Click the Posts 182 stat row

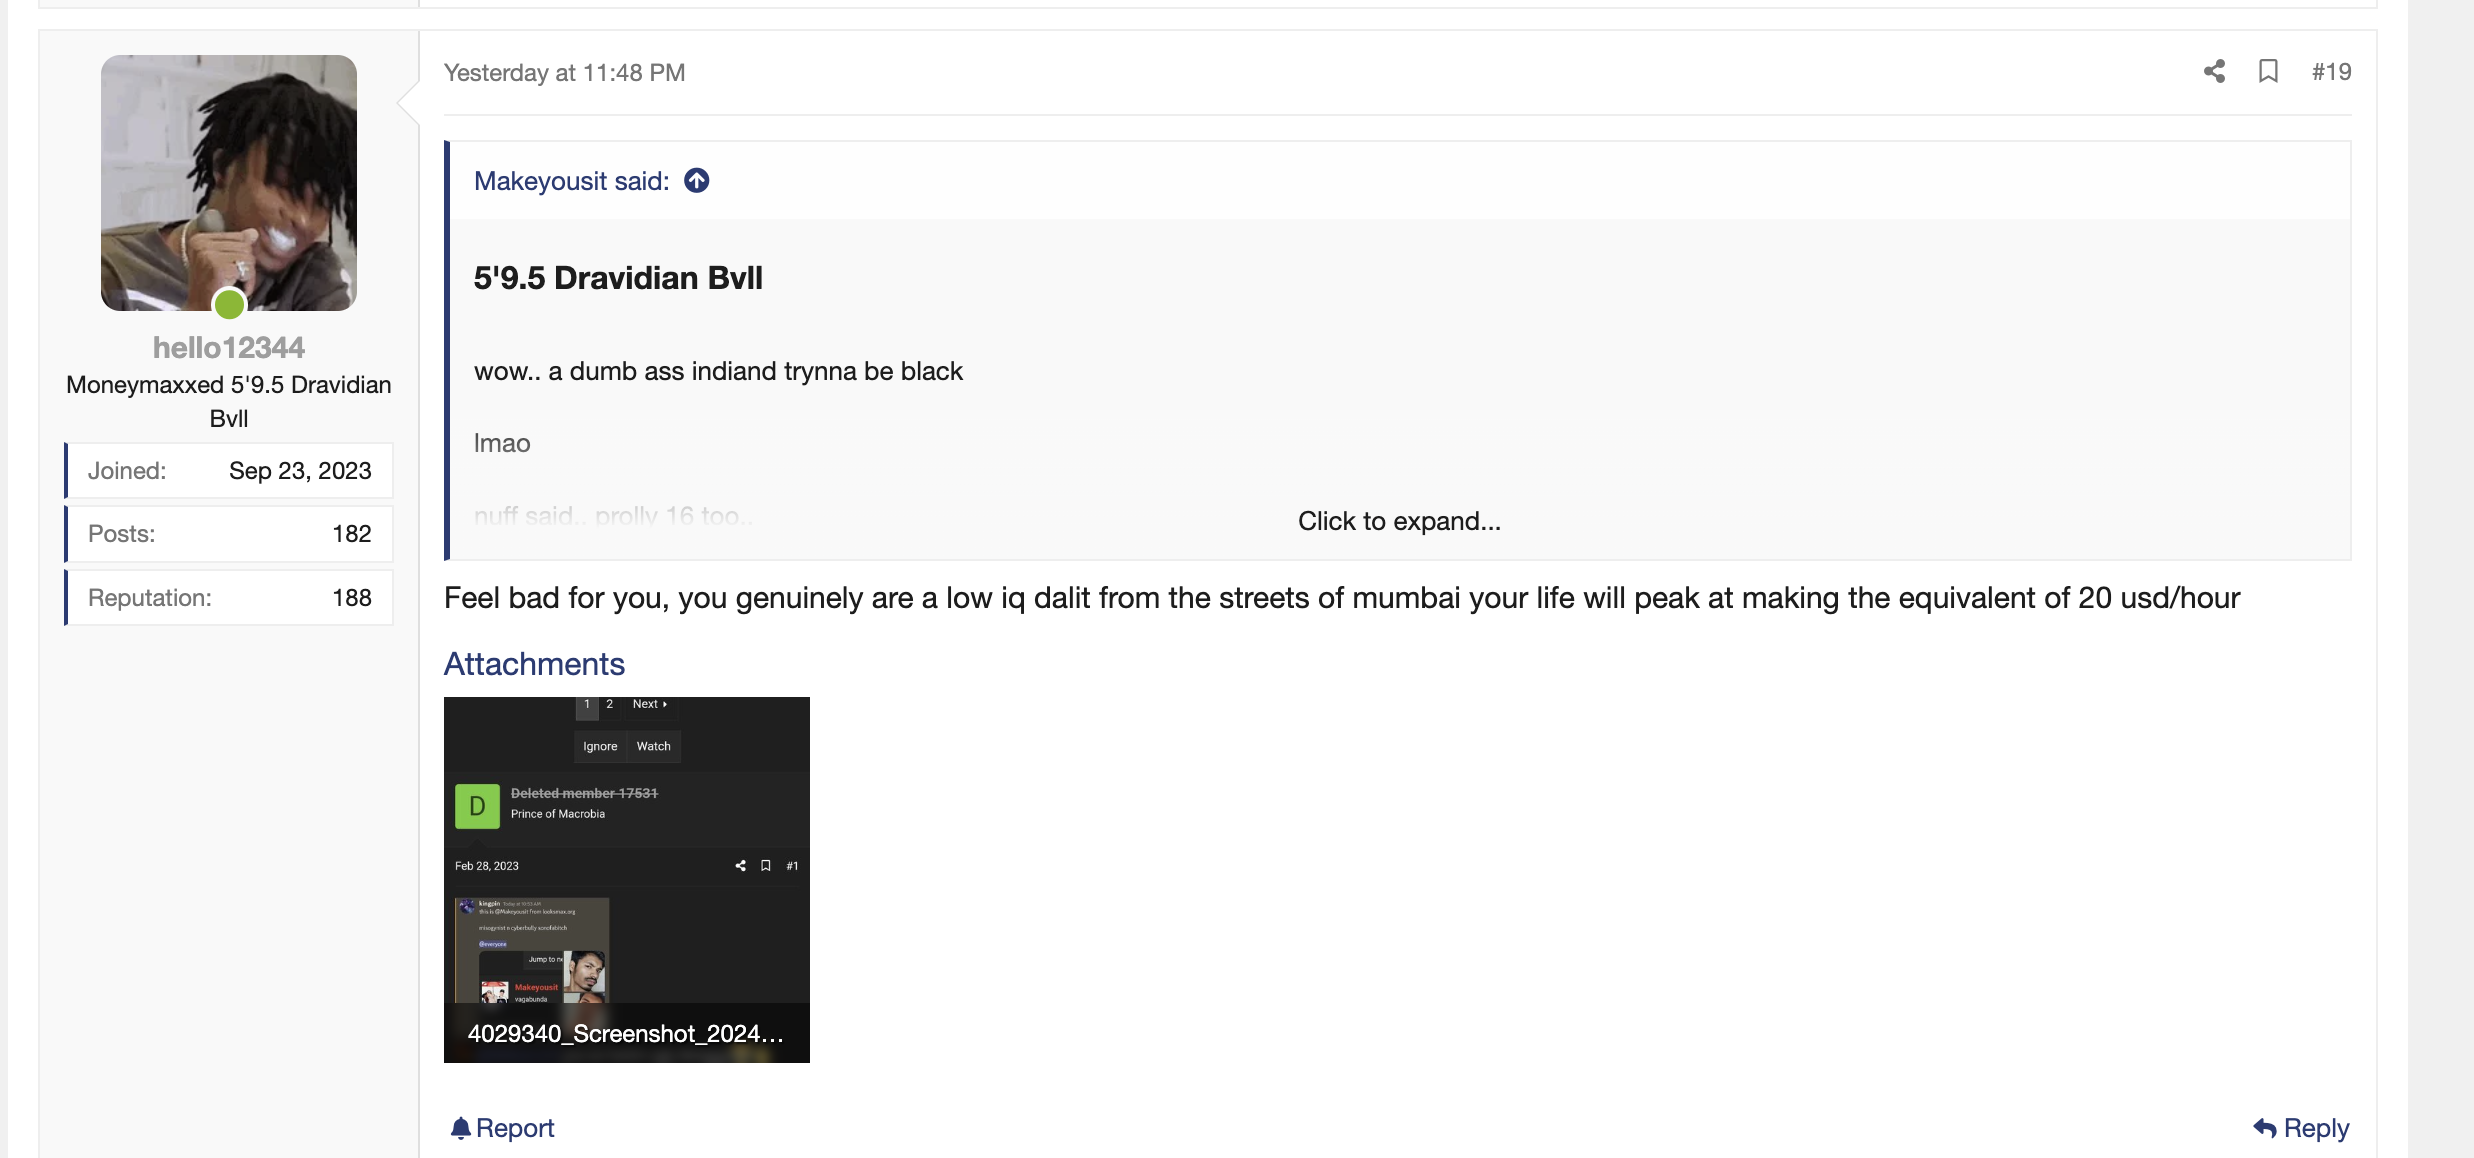(229, 534)
